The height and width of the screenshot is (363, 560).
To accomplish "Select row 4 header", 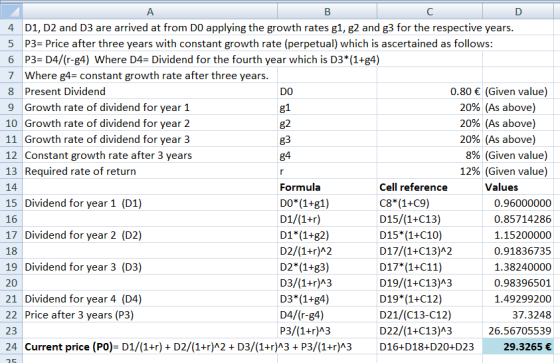I will (x=11, y=28).
